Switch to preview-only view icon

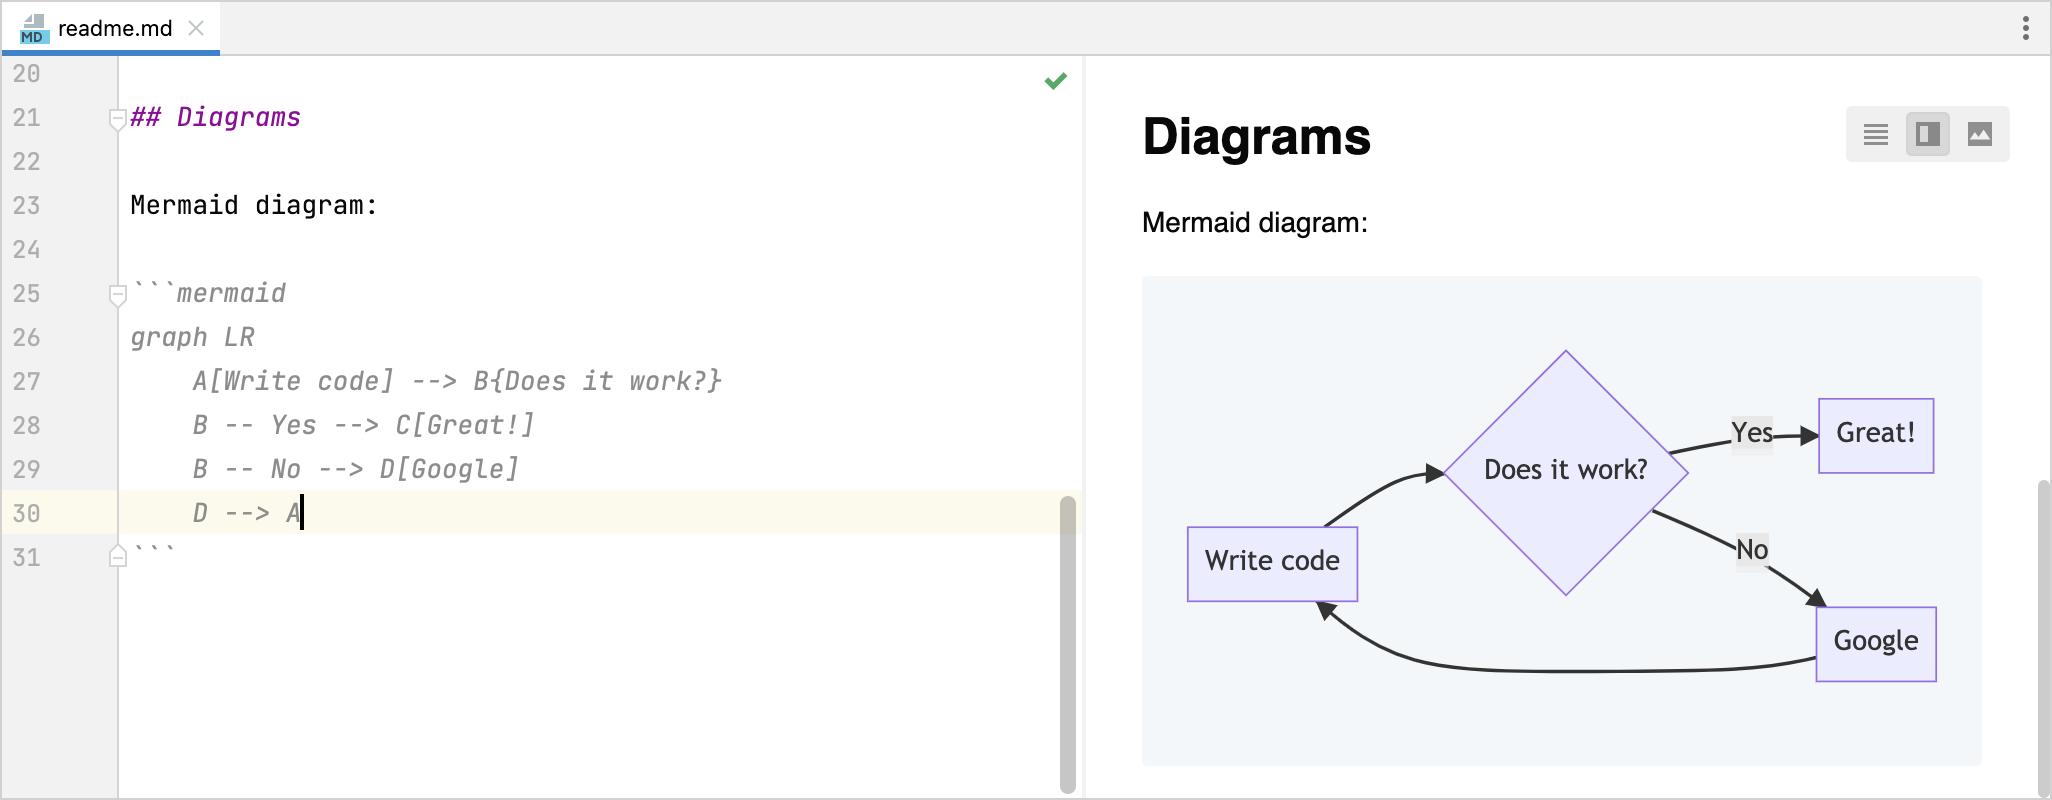click(1980, 134)
